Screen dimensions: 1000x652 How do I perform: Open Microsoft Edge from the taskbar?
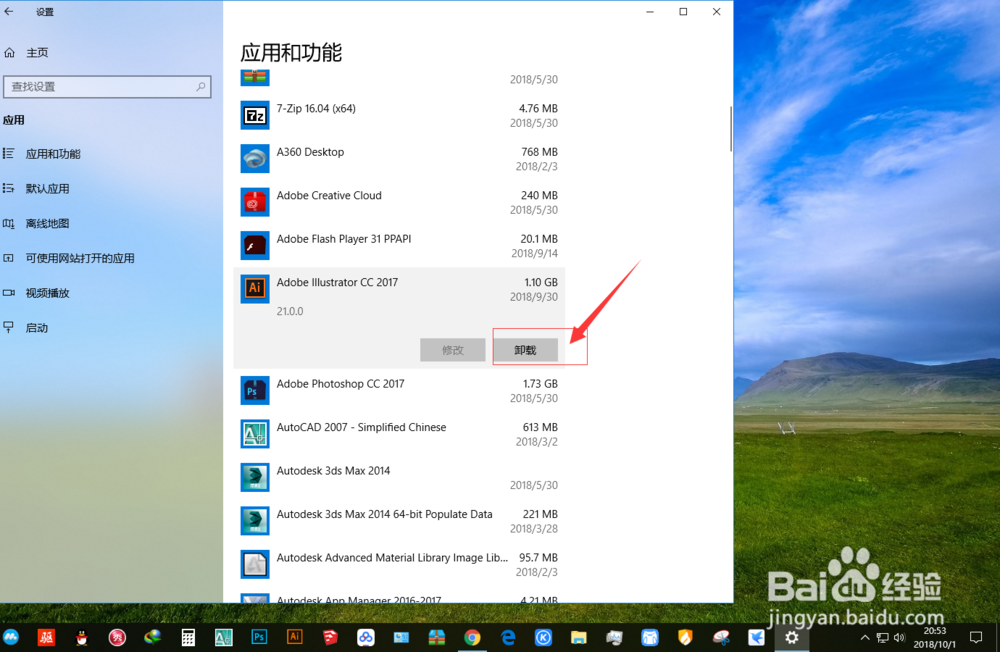coord(508,637)
